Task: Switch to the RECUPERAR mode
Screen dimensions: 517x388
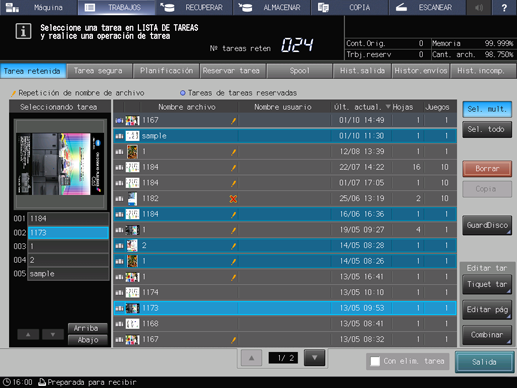Action: coord(194,7)
